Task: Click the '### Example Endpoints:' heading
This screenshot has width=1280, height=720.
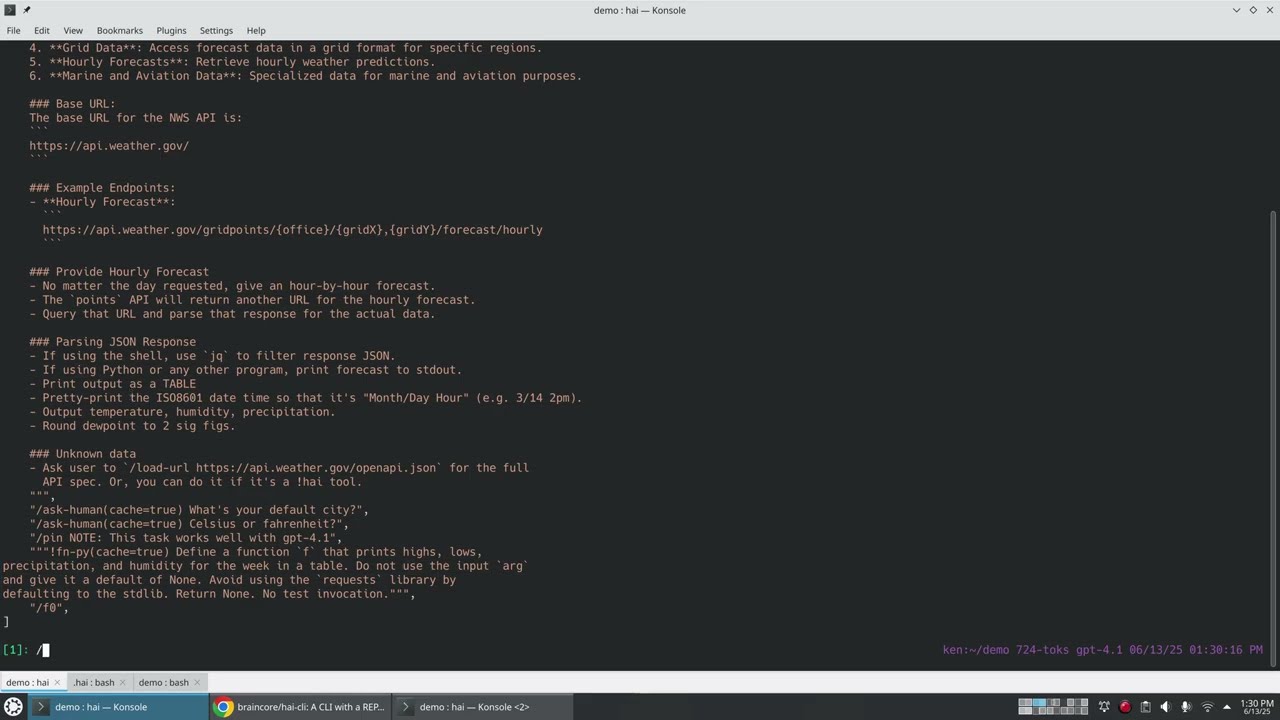Action: pyautogui.click(x=102, y=188)
